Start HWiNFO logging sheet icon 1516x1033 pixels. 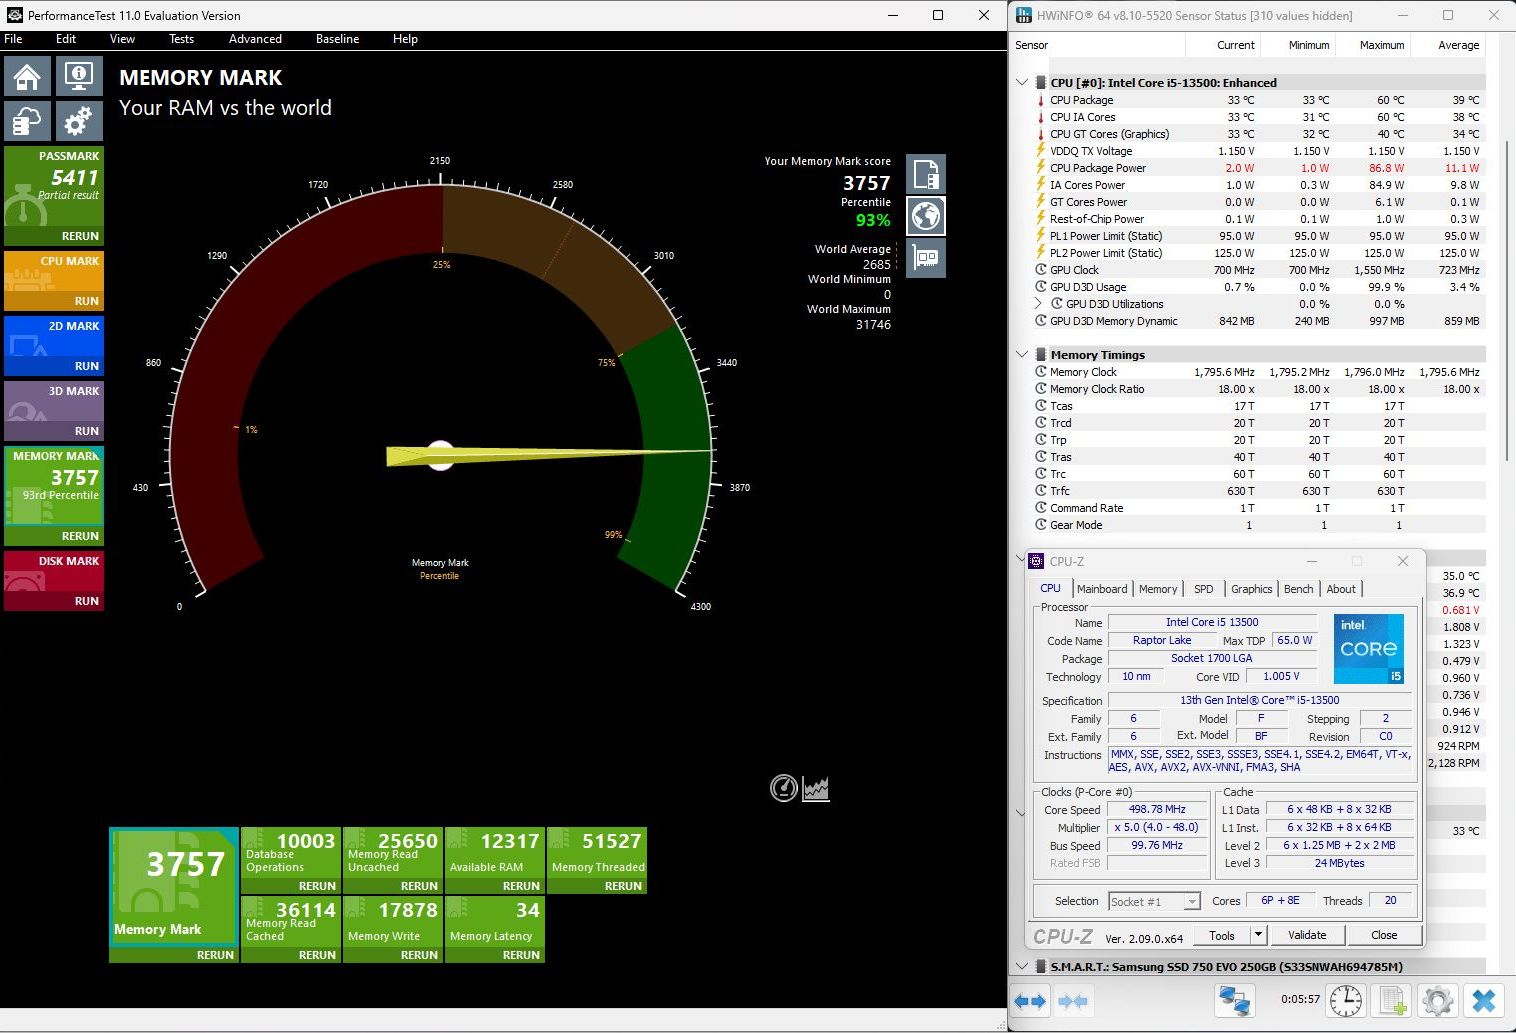(x=1391, y=1000)
